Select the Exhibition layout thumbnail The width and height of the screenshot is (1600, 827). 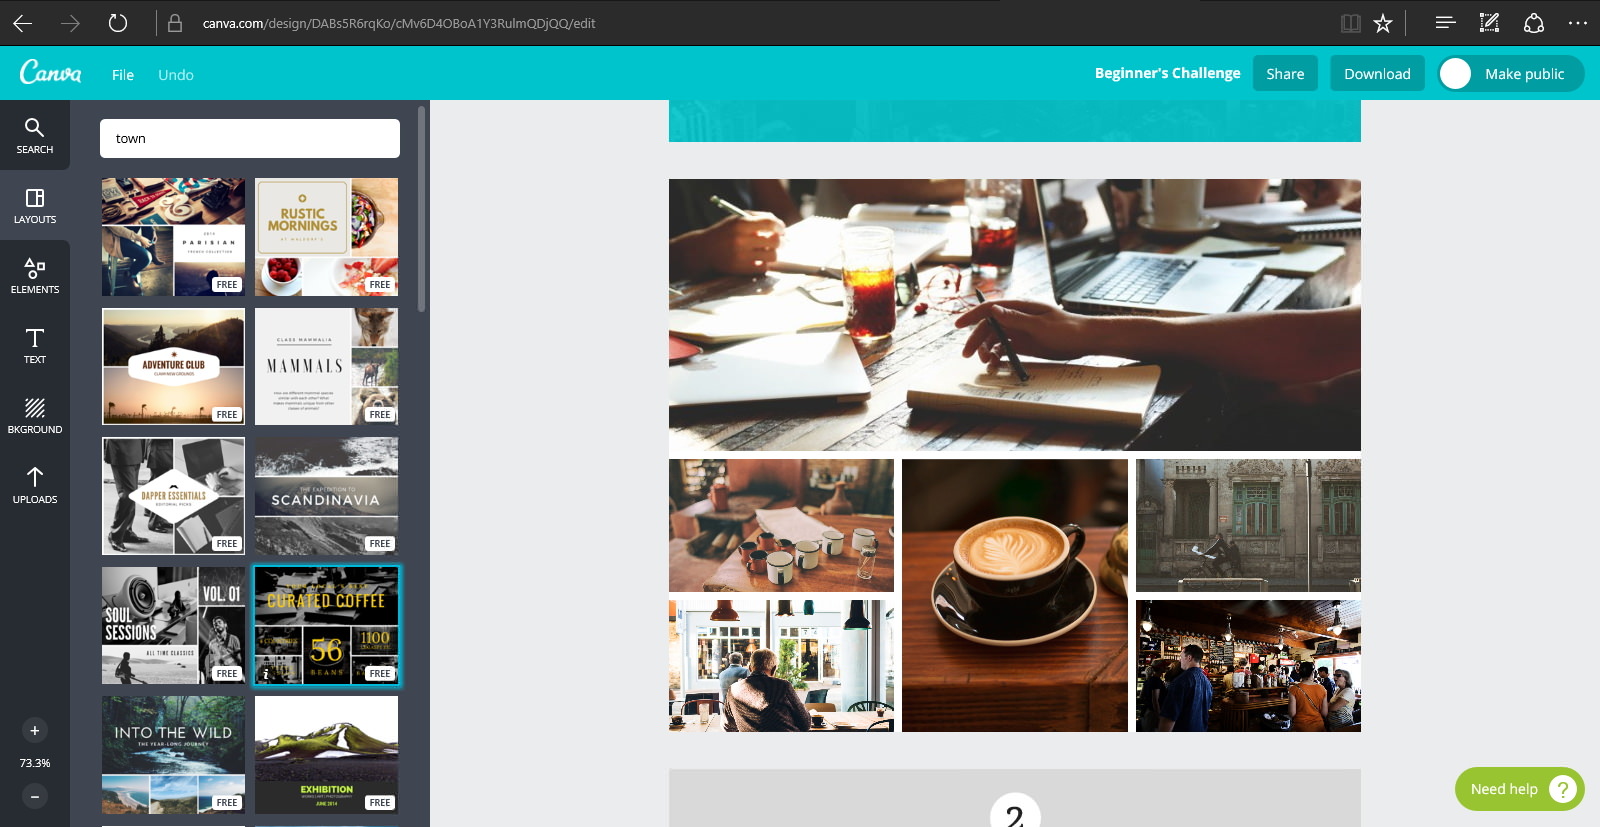pyautogui.click(x=326, y=755)
